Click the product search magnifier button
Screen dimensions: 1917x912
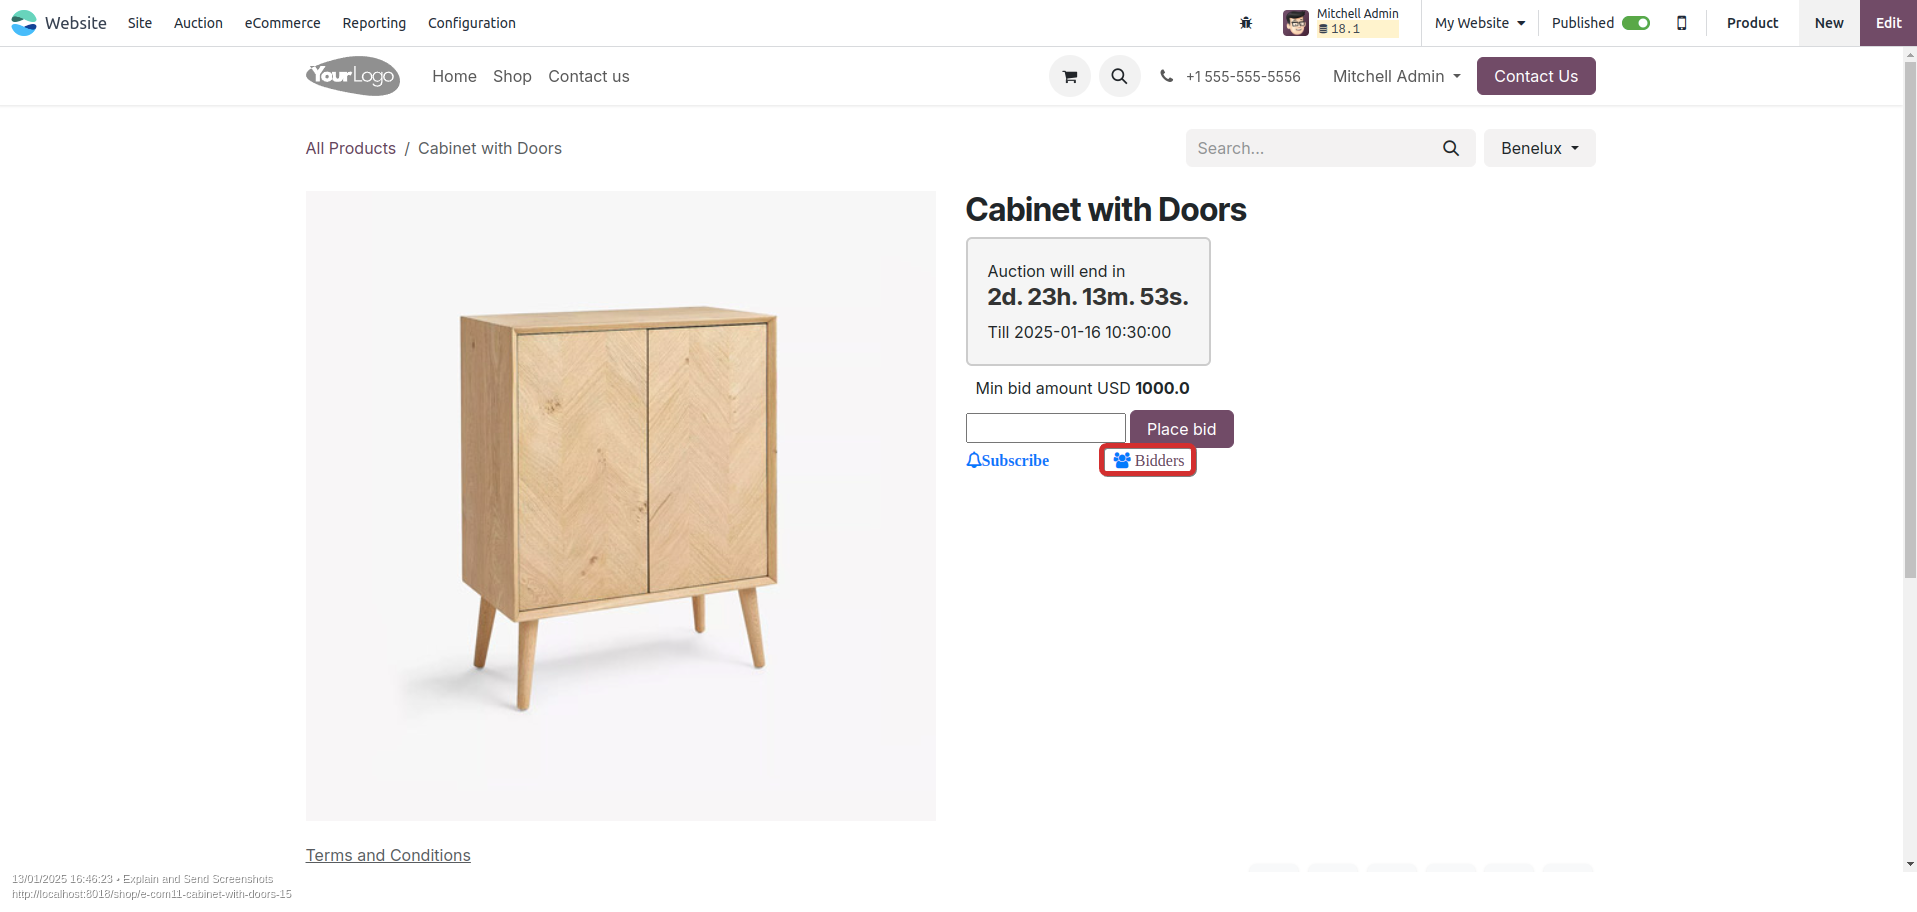(1451, 148)
